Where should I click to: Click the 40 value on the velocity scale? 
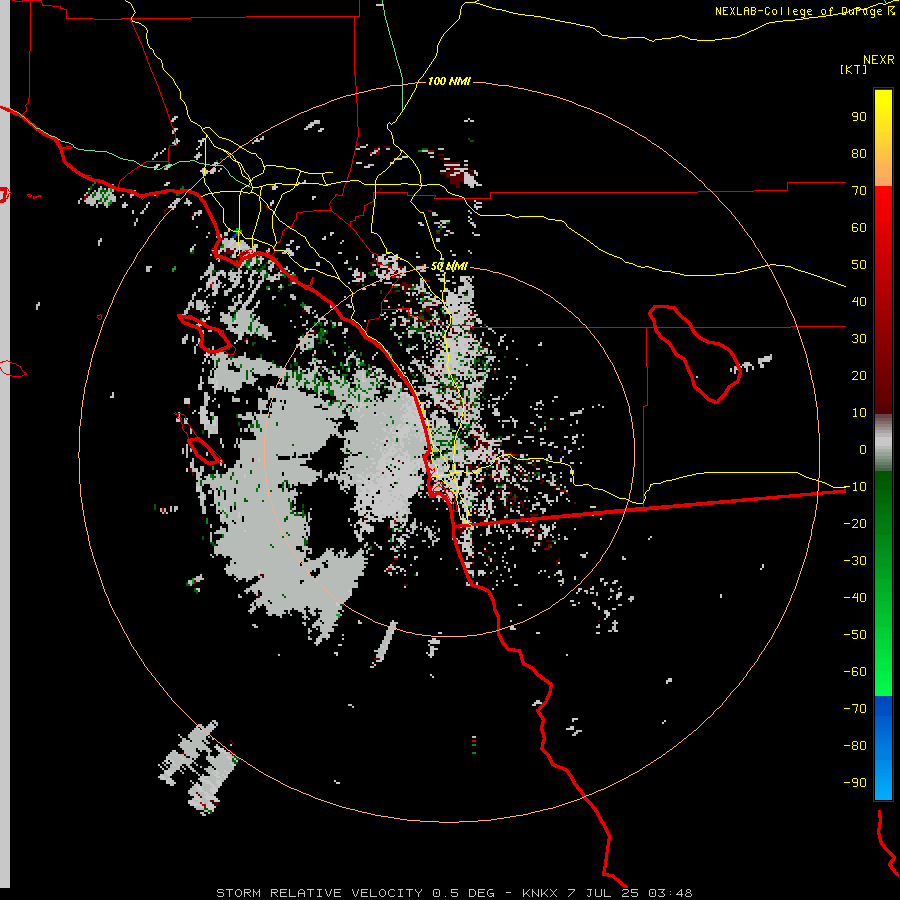tap(859, 302)
